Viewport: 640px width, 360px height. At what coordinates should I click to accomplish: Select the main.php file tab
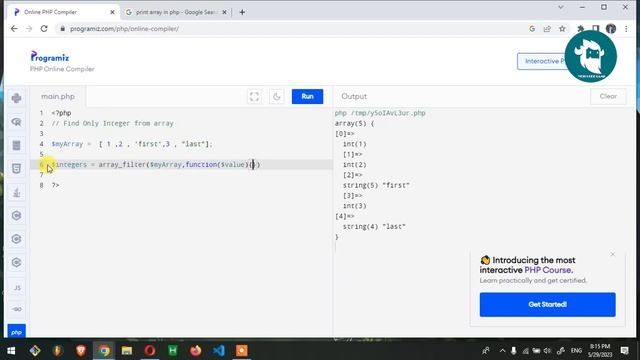coord(58,97)
